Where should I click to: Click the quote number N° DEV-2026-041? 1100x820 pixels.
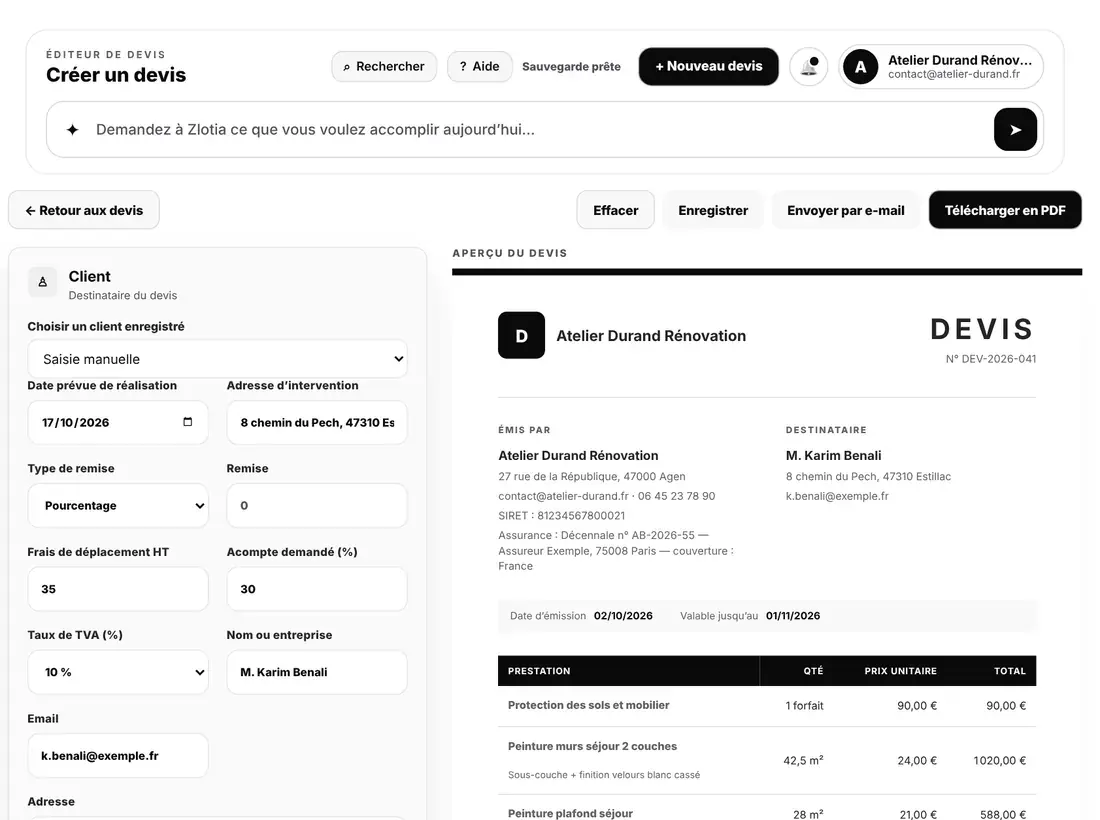click(991, 358)
